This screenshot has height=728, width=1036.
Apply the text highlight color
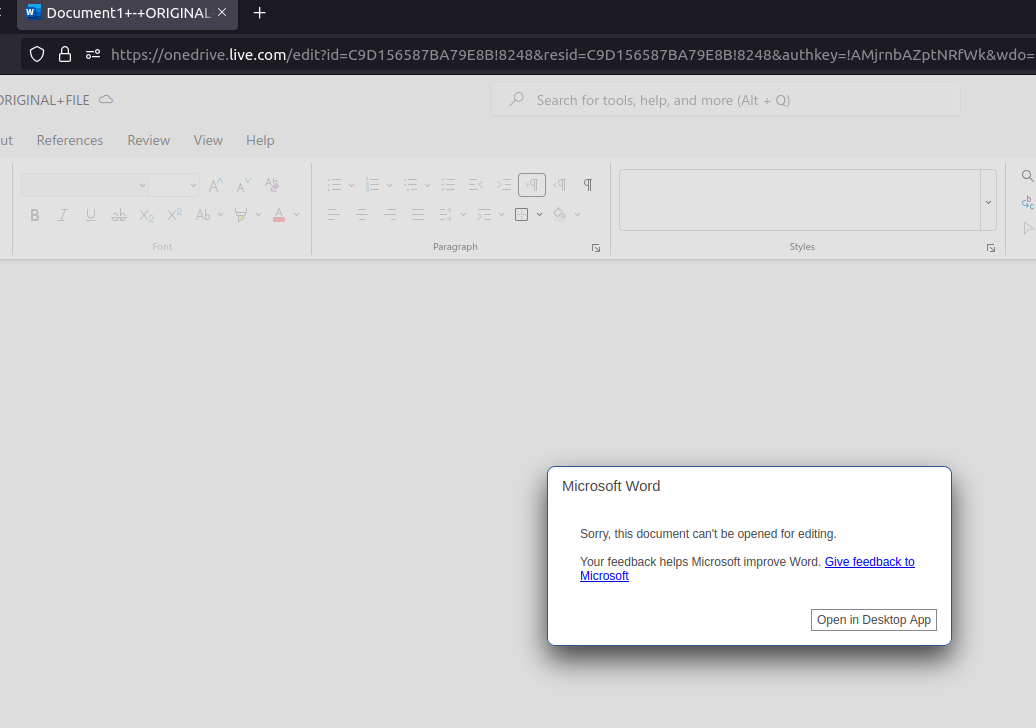(x=241, y=215)
